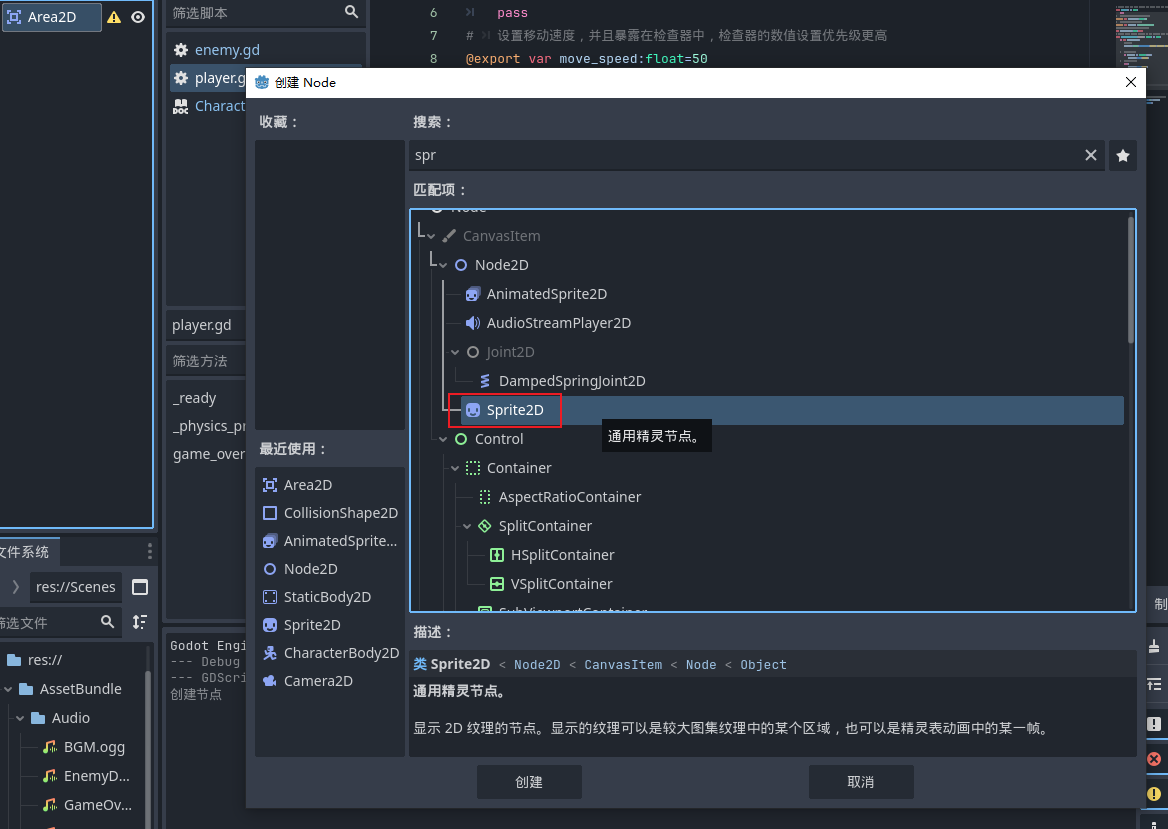Select AnimatedSprite2D in the match list
The width and height of the screenshot is (1168, 829).
pos(547,293)
